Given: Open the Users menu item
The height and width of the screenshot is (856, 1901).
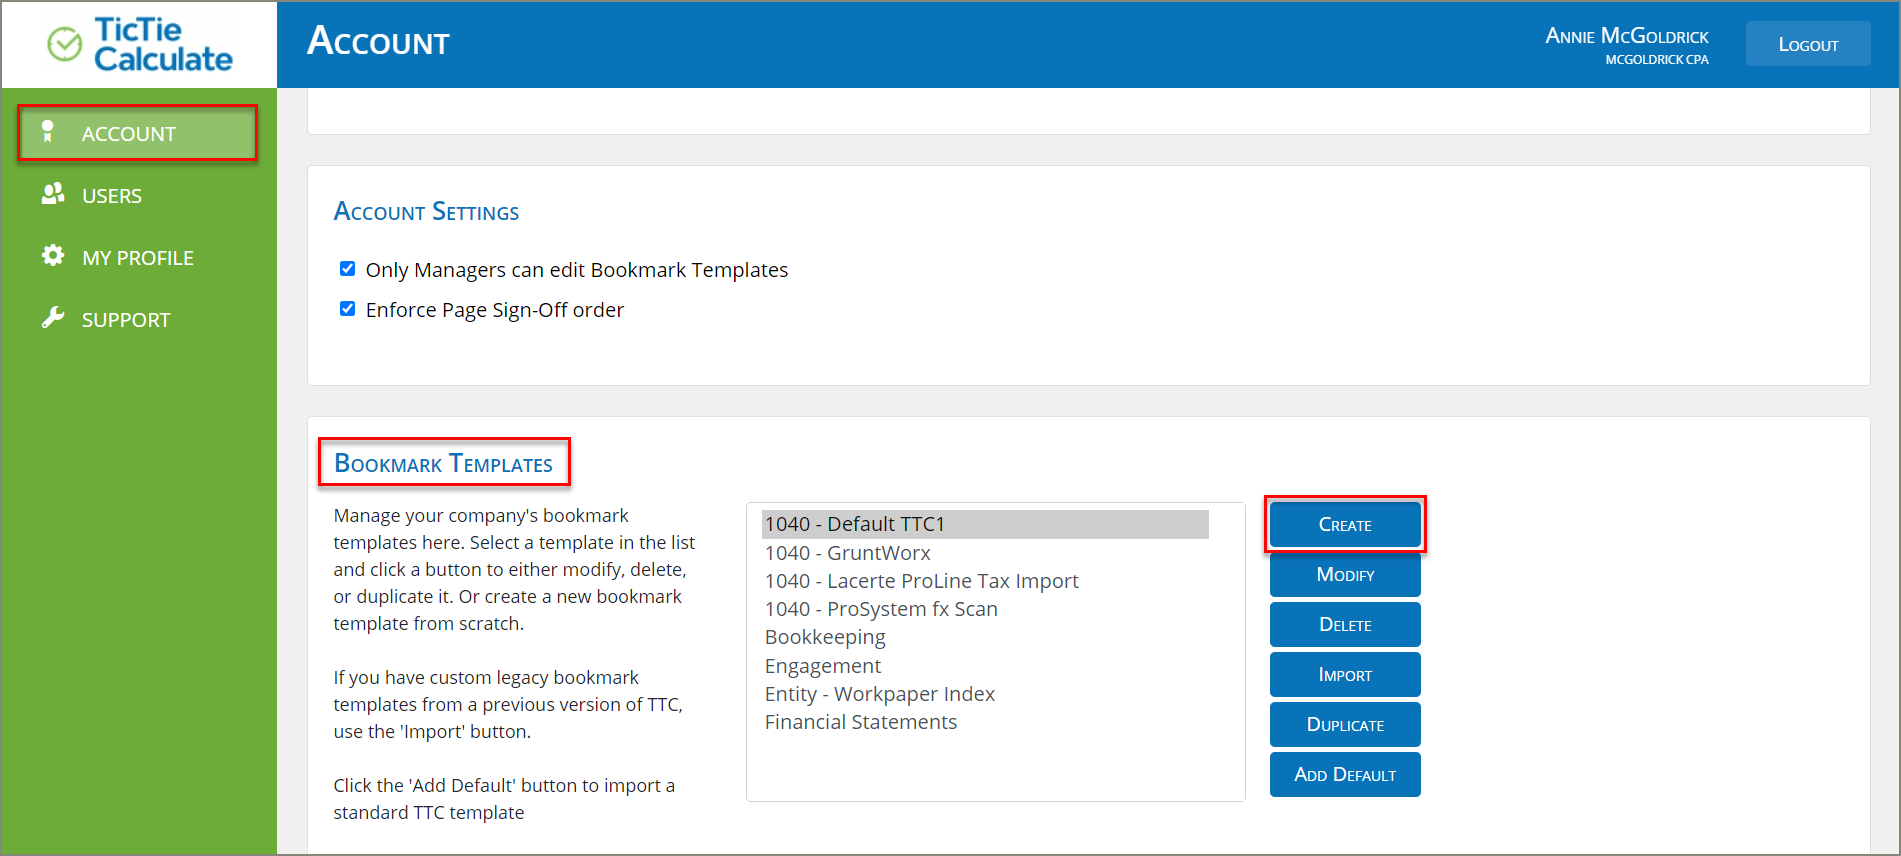Looking at the screenshot, I should click(111, 196).
